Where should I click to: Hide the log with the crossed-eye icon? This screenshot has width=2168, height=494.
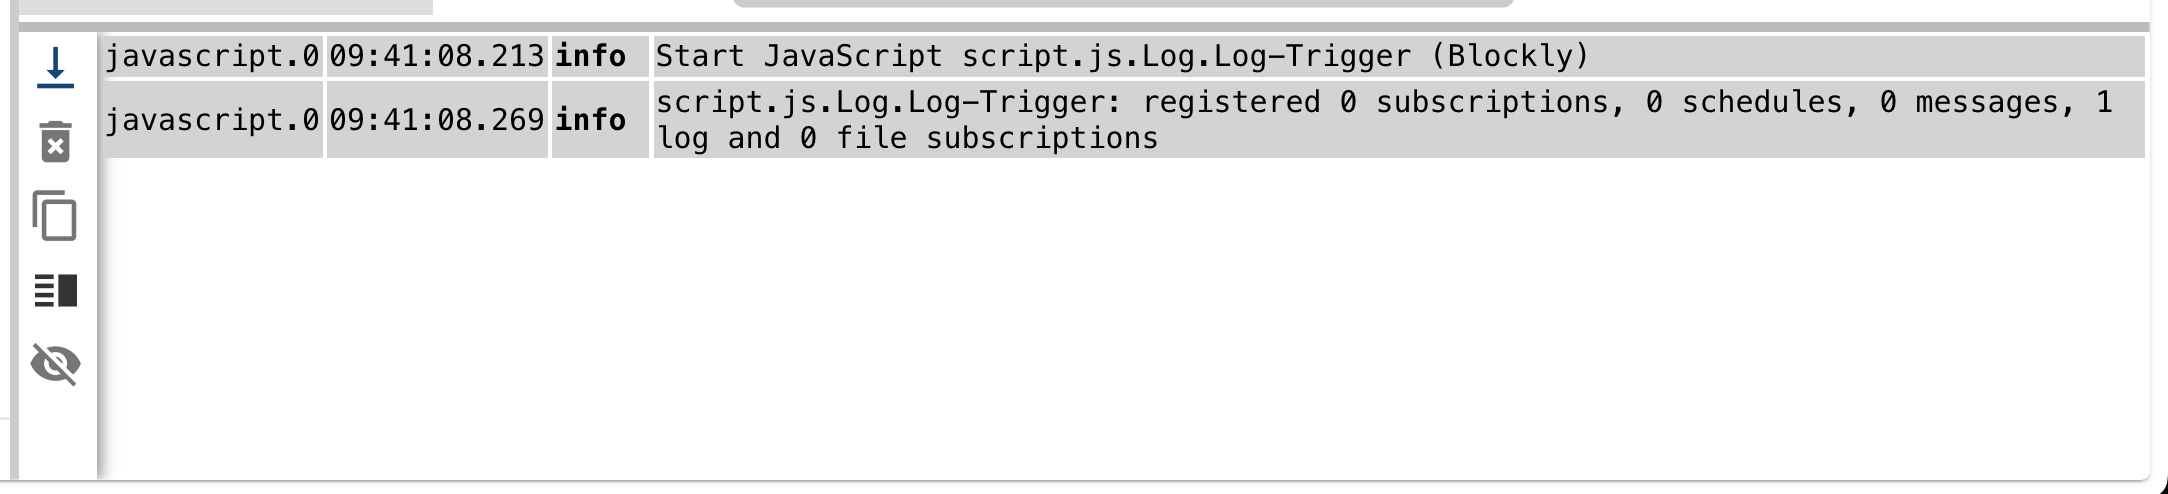click(x=56, y=363)
